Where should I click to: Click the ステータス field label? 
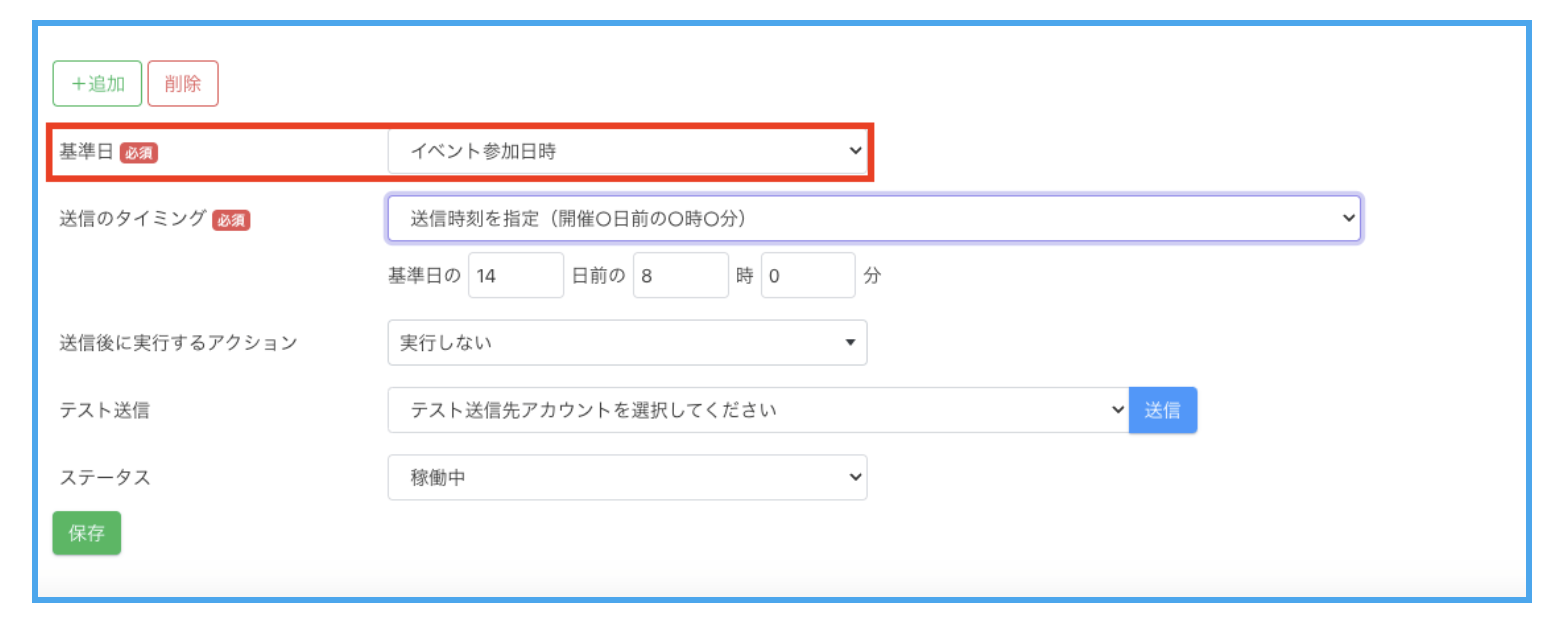[105, 478]
